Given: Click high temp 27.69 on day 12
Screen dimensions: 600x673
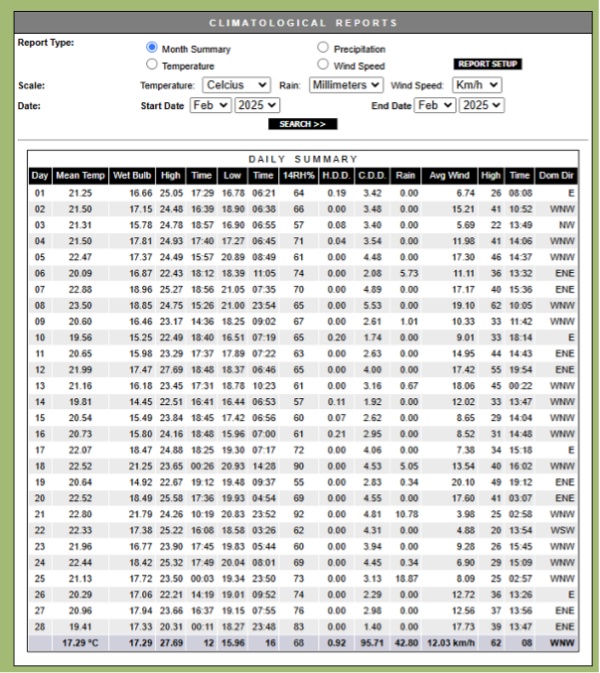Looking at the screenshot, I should click(171, 370).
